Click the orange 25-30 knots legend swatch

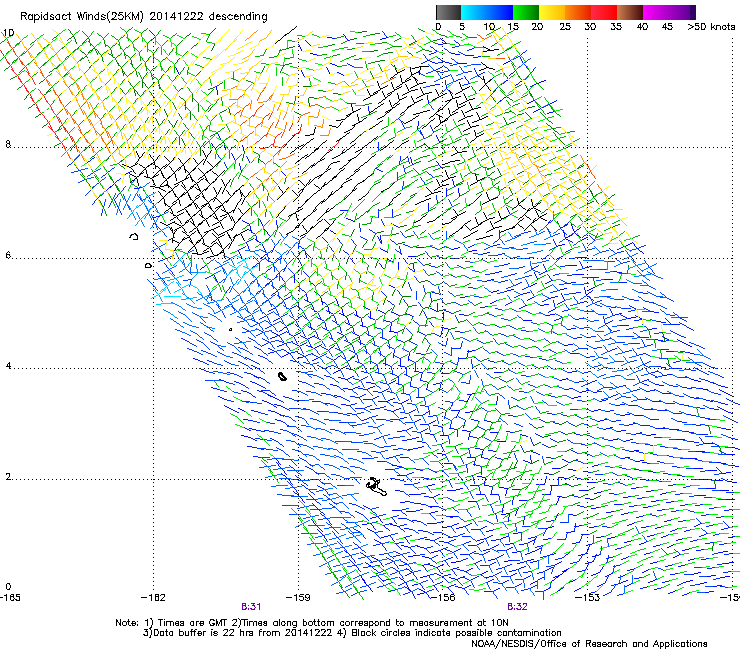(578, 12)
